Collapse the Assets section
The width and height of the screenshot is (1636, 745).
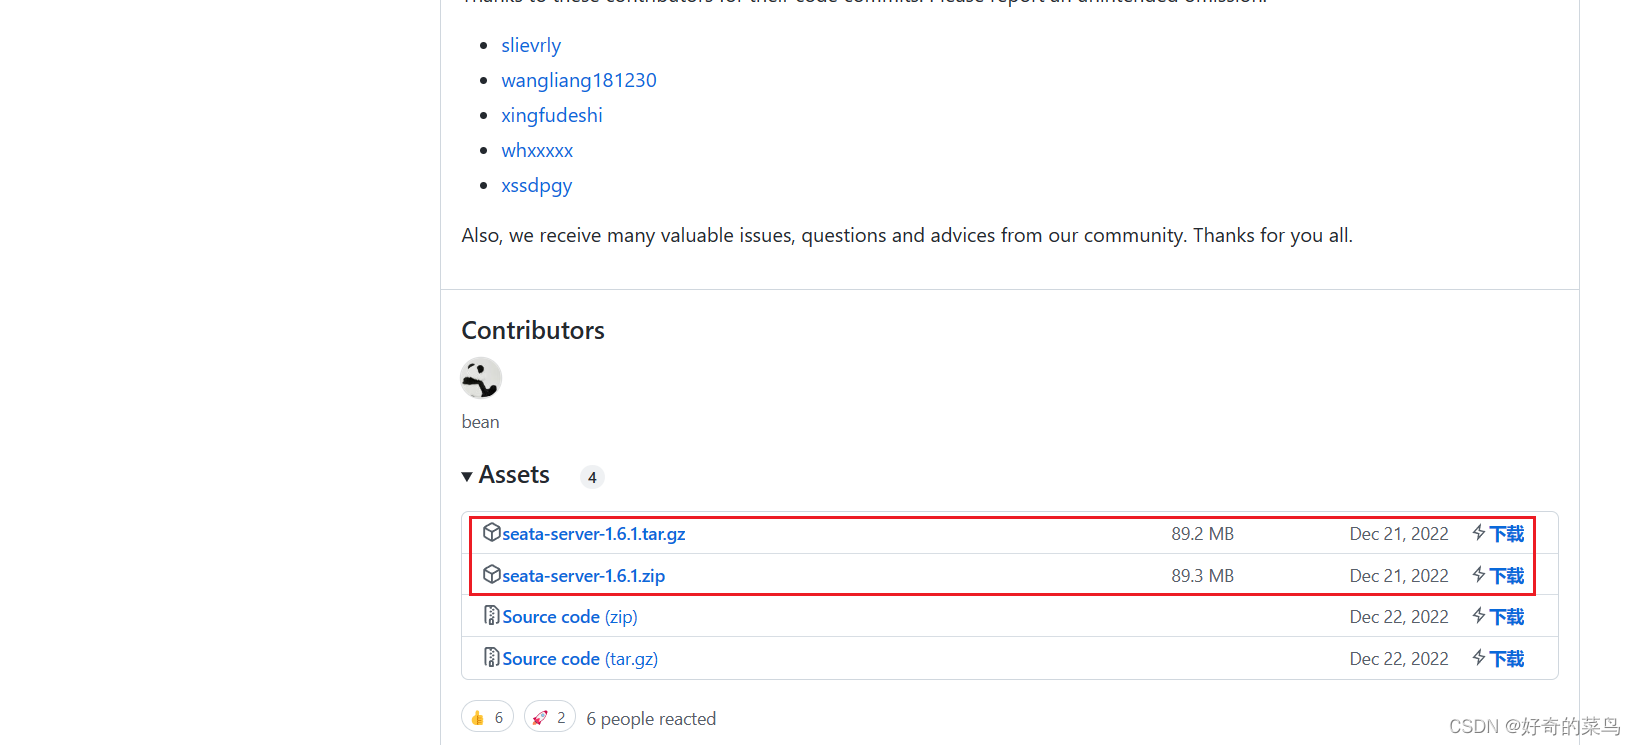(513, 475)
